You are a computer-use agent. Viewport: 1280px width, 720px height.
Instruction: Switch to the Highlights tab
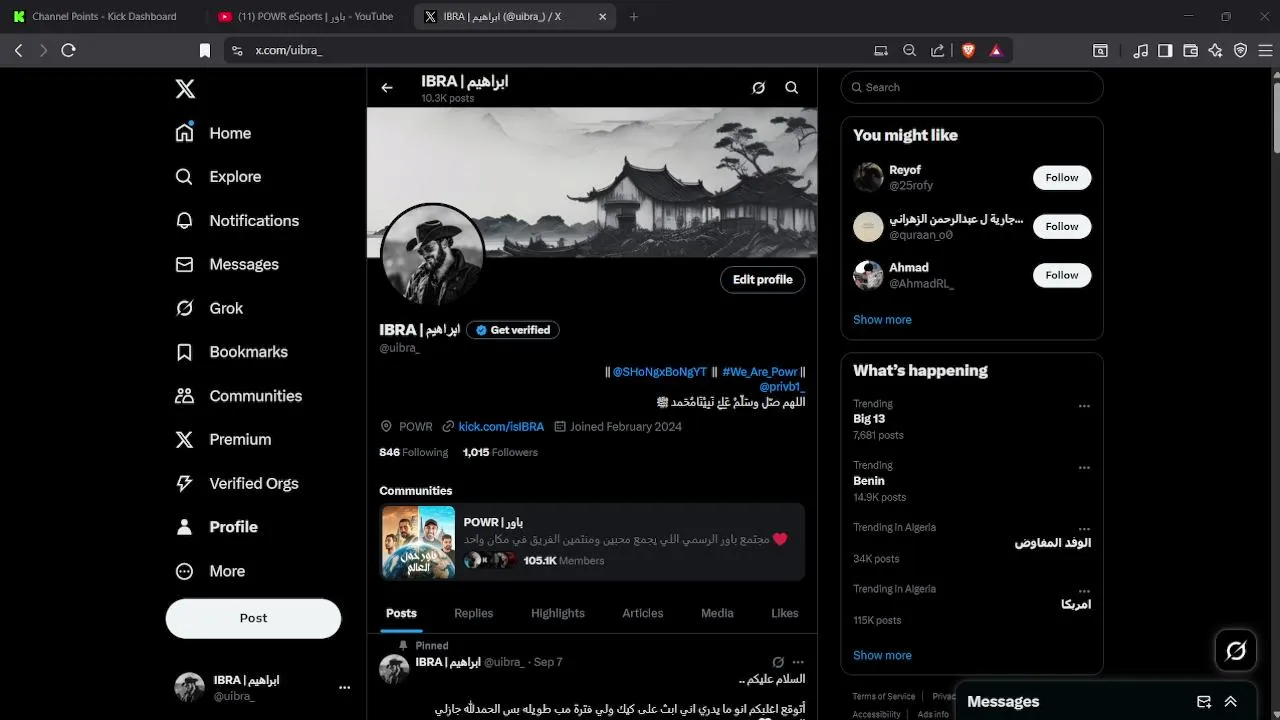558,614
